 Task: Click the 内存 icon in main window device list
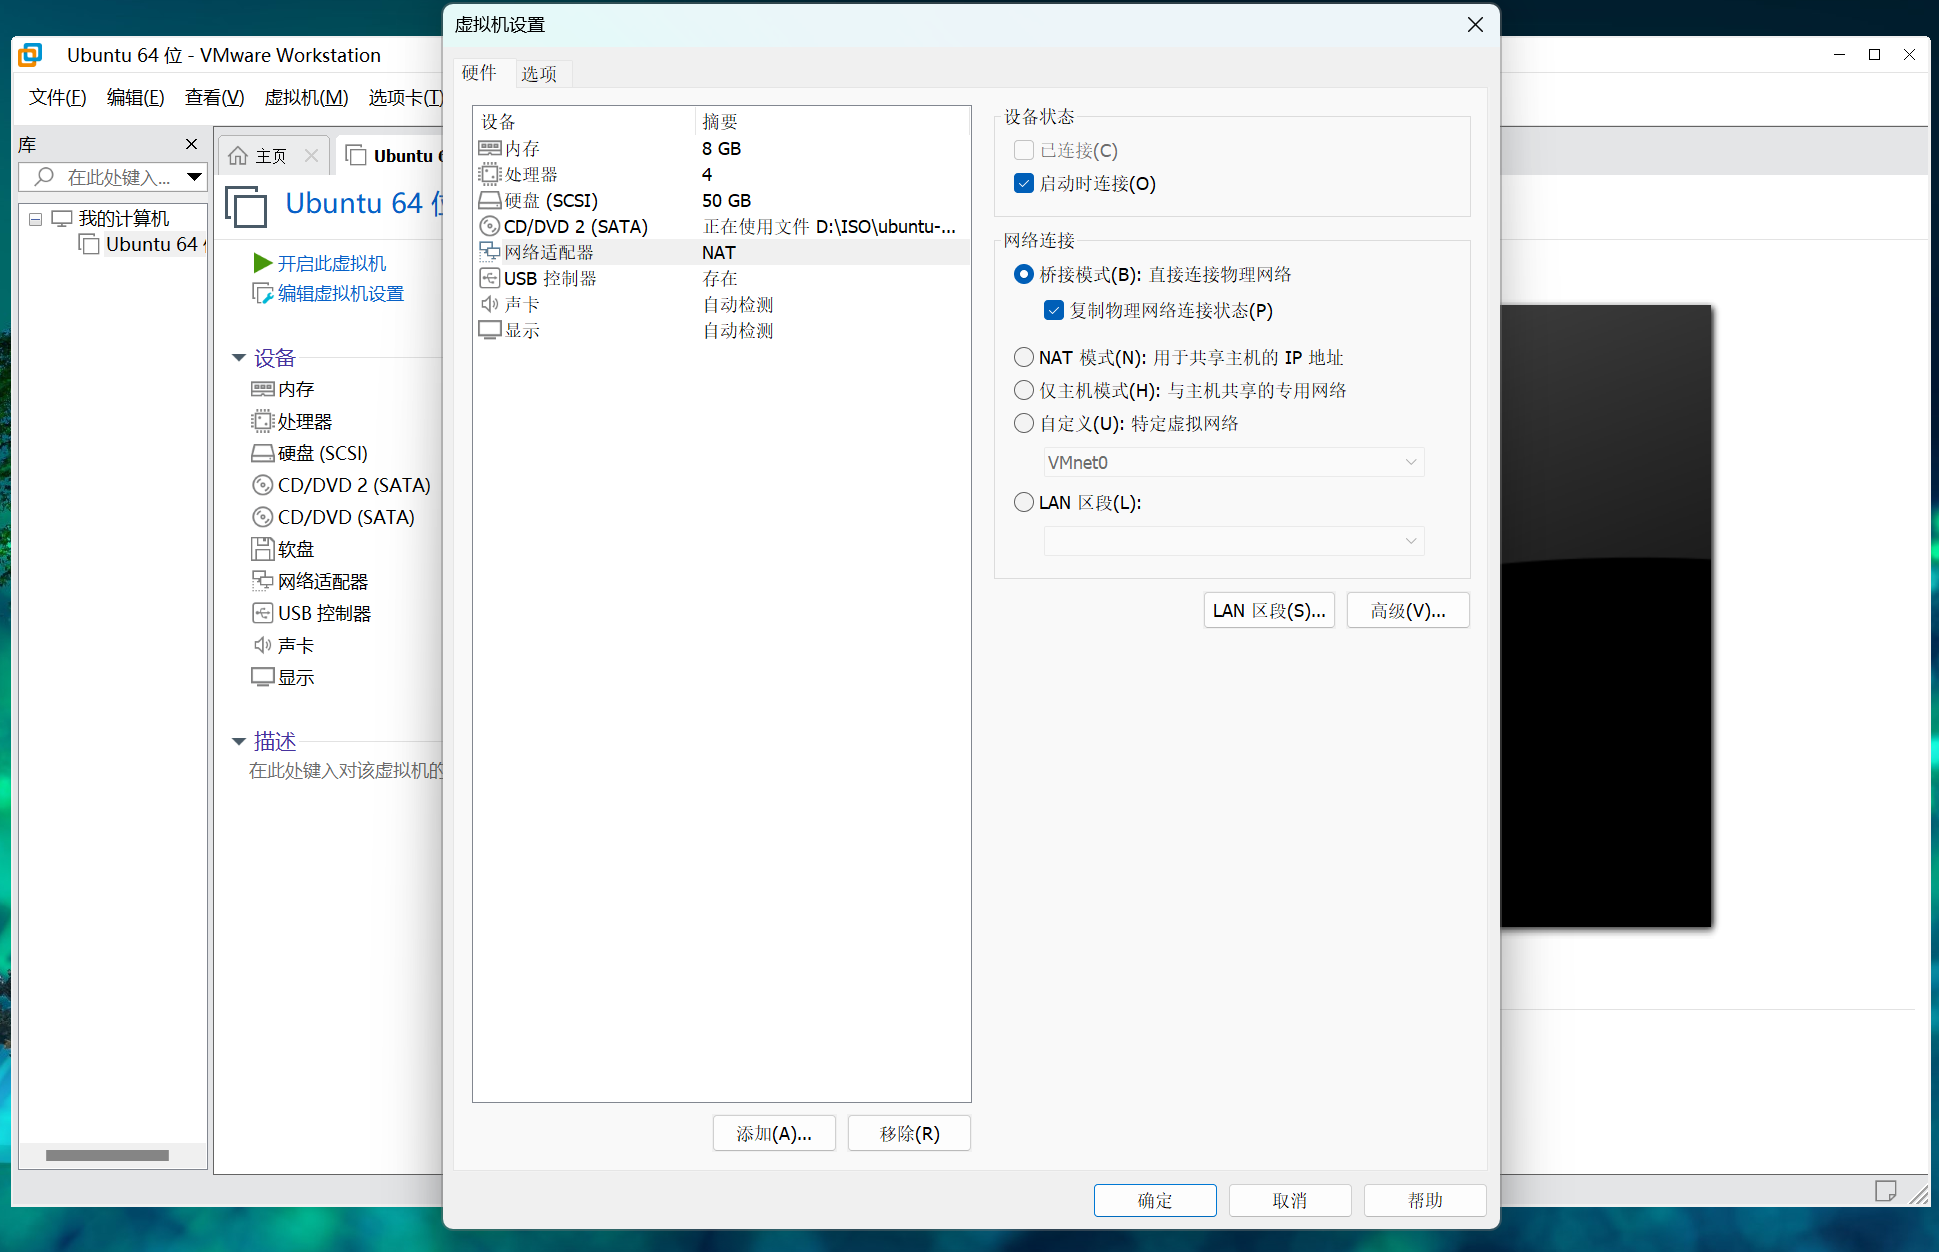coord(262,389)
